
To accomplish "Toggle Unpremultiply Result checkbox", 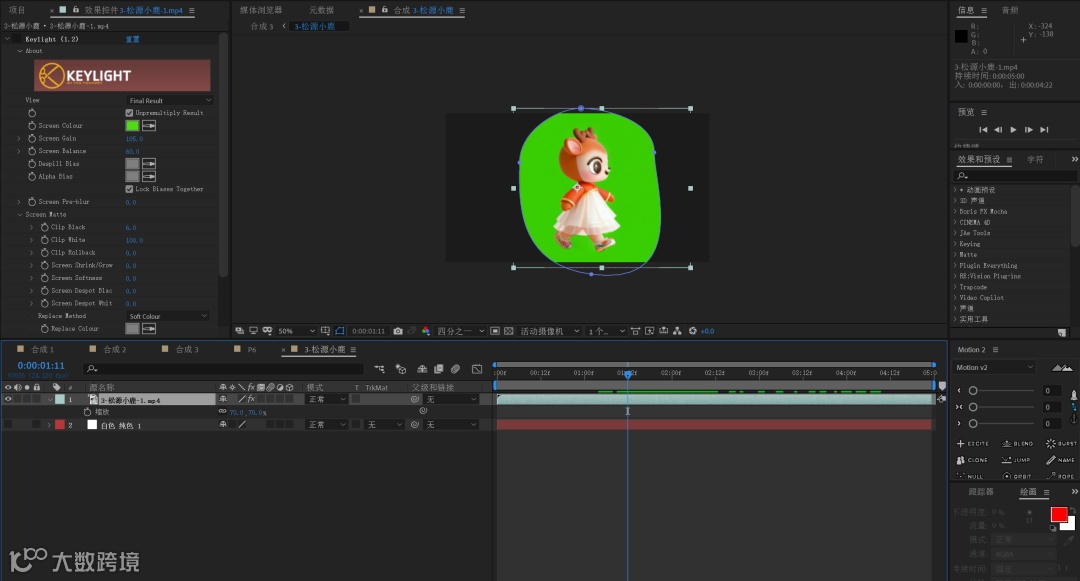I will coord(129,113).
